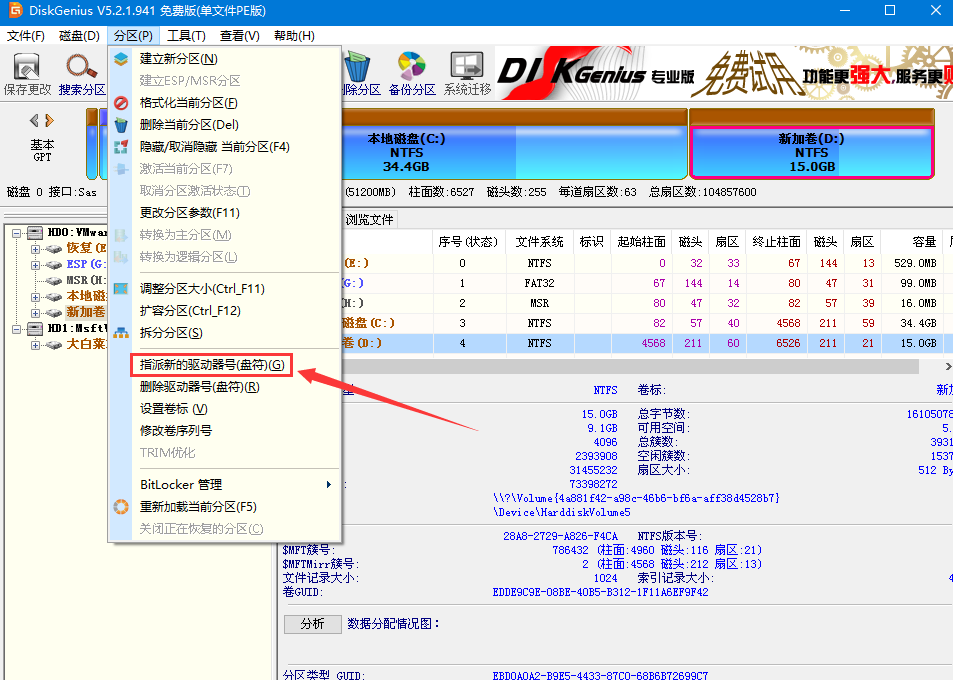The width and height of the screenshot is (953, 680).
Task: Open the 文件(F) menu
Action: point(26,36)
